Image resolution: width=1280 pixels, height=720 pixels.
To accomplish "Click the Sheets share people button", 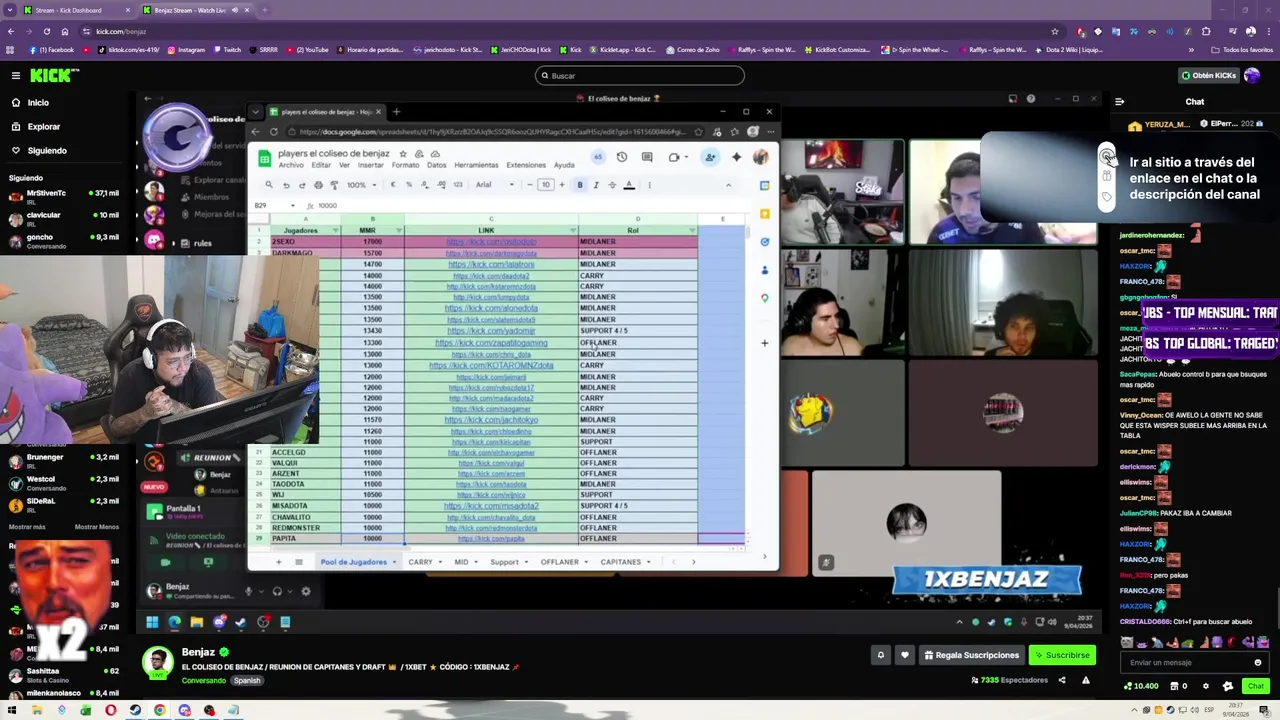I will (x=710, y=157).
